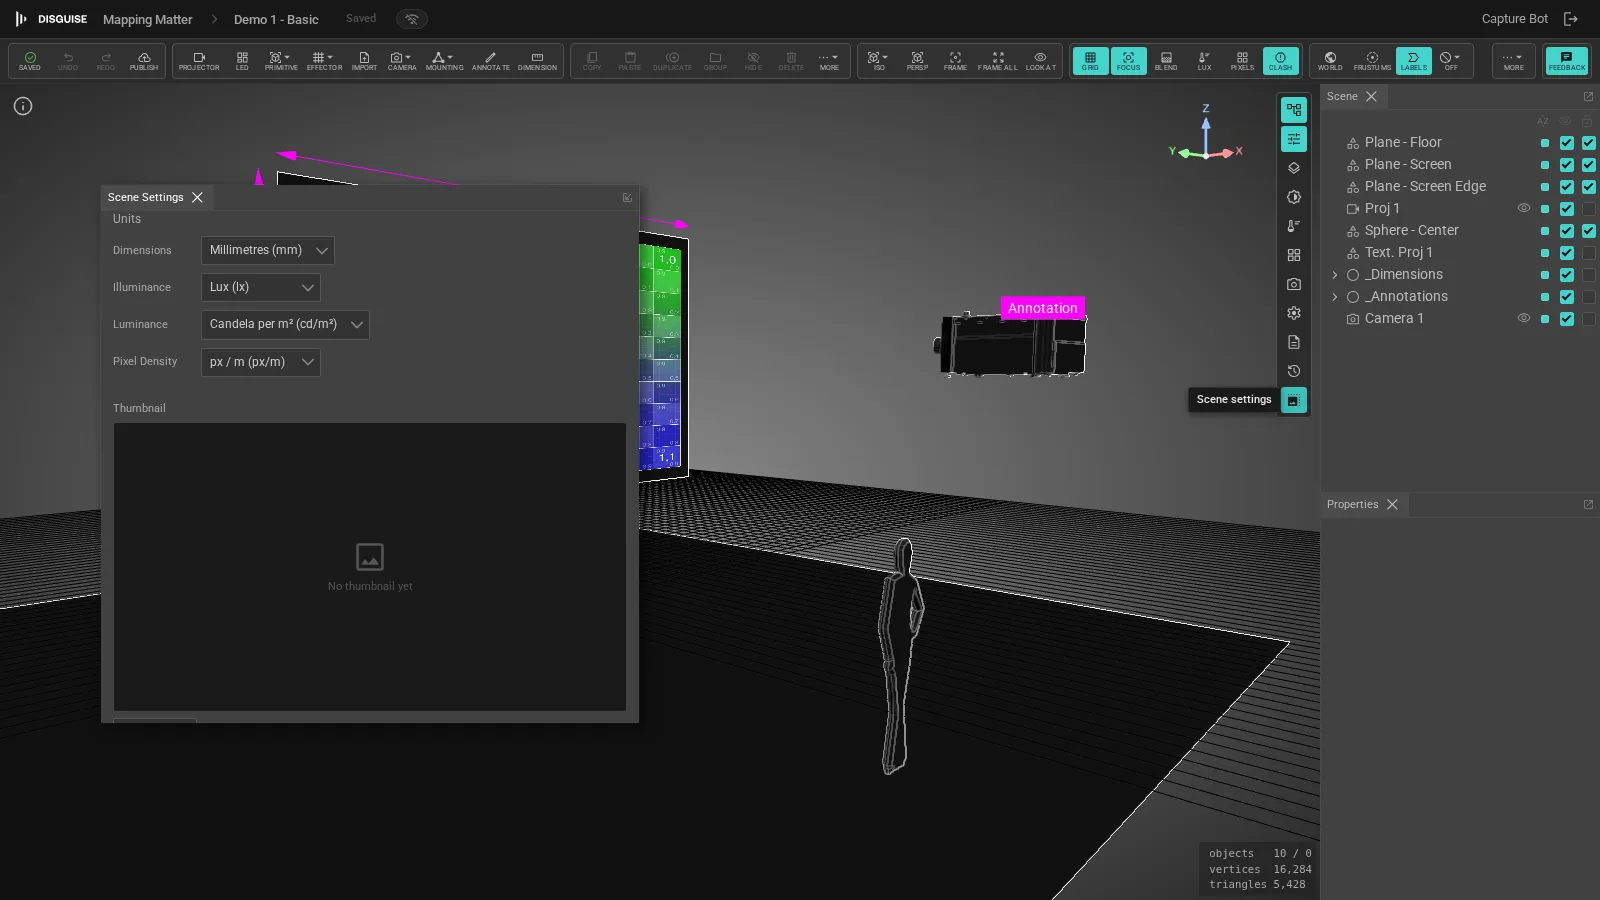1600x900 pixels.
Task: Toggle Frustums display
Action: point(1372,61)
